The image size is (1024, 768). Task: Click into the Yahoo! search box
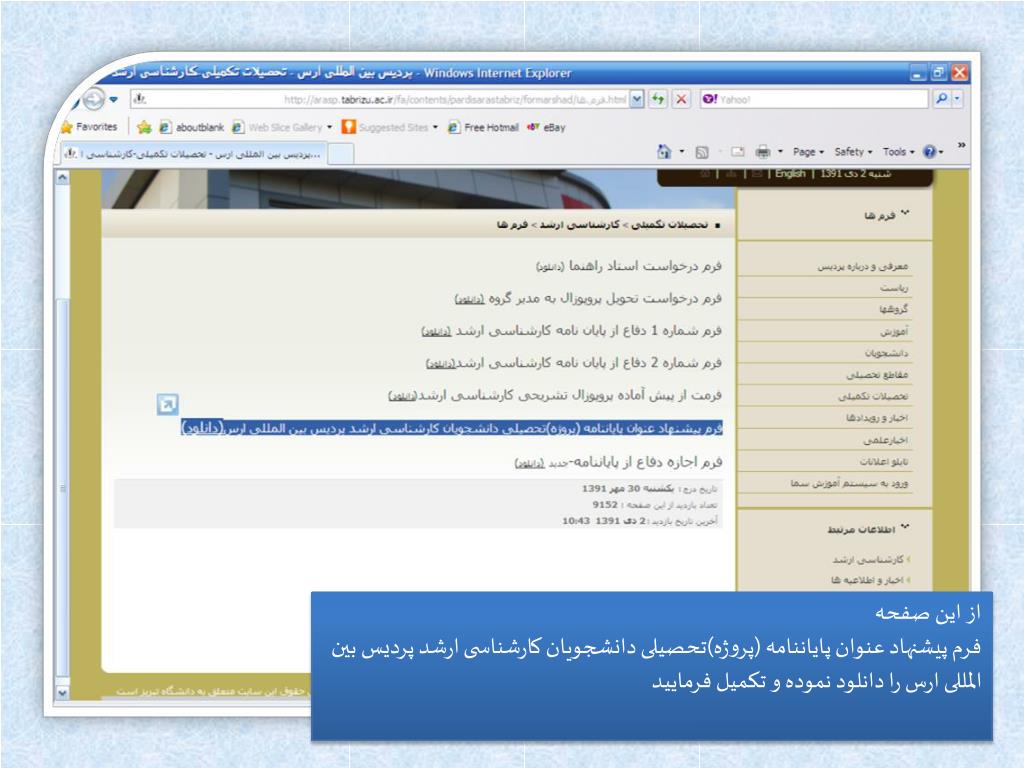tap(813, 99)
